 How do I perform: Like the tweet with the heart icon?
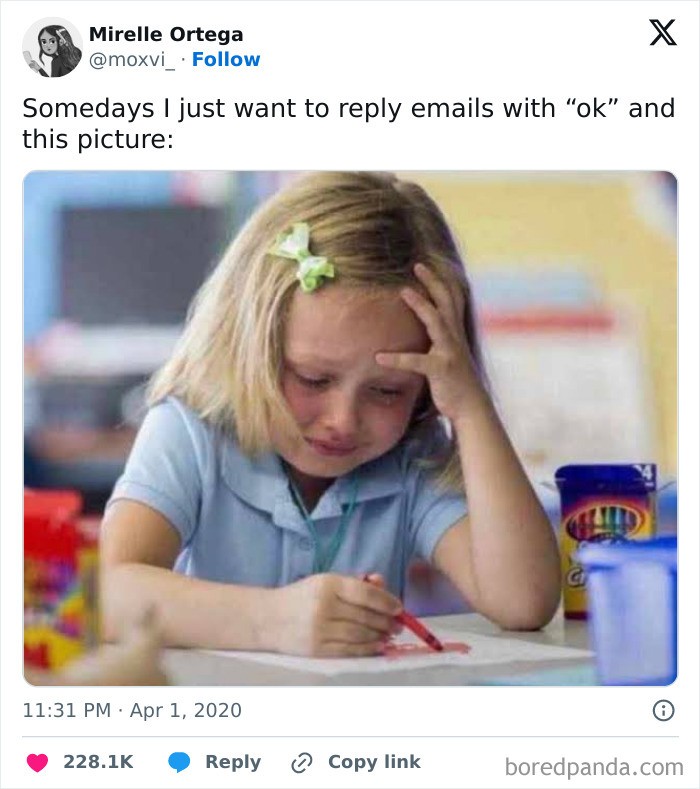(37, 762)
